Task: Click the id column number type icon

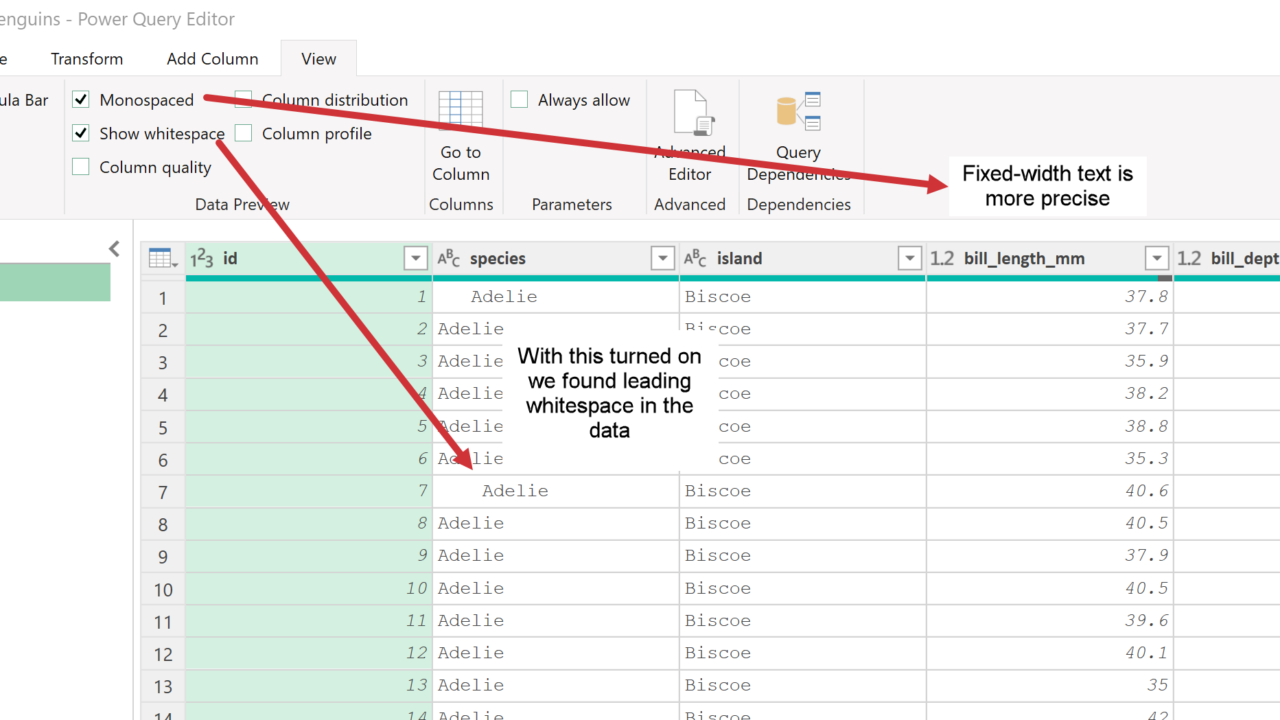Action: coord(201,259)
